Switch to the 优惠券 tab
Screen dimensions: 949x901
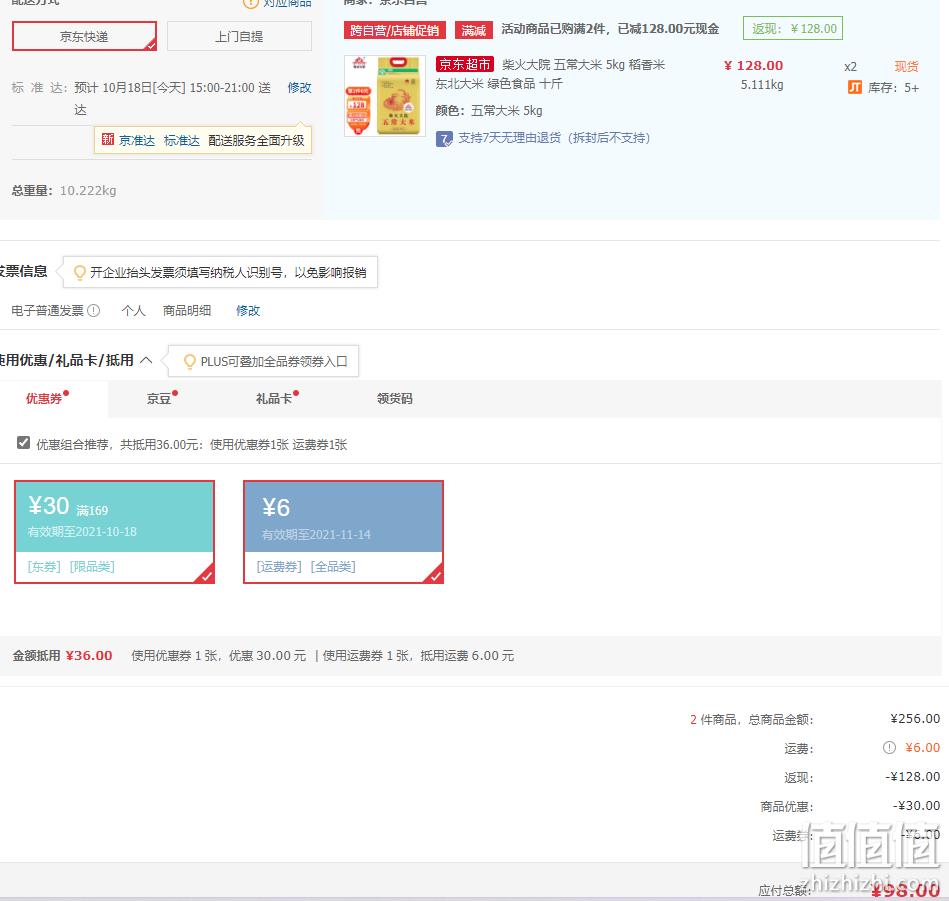point(44,398)
